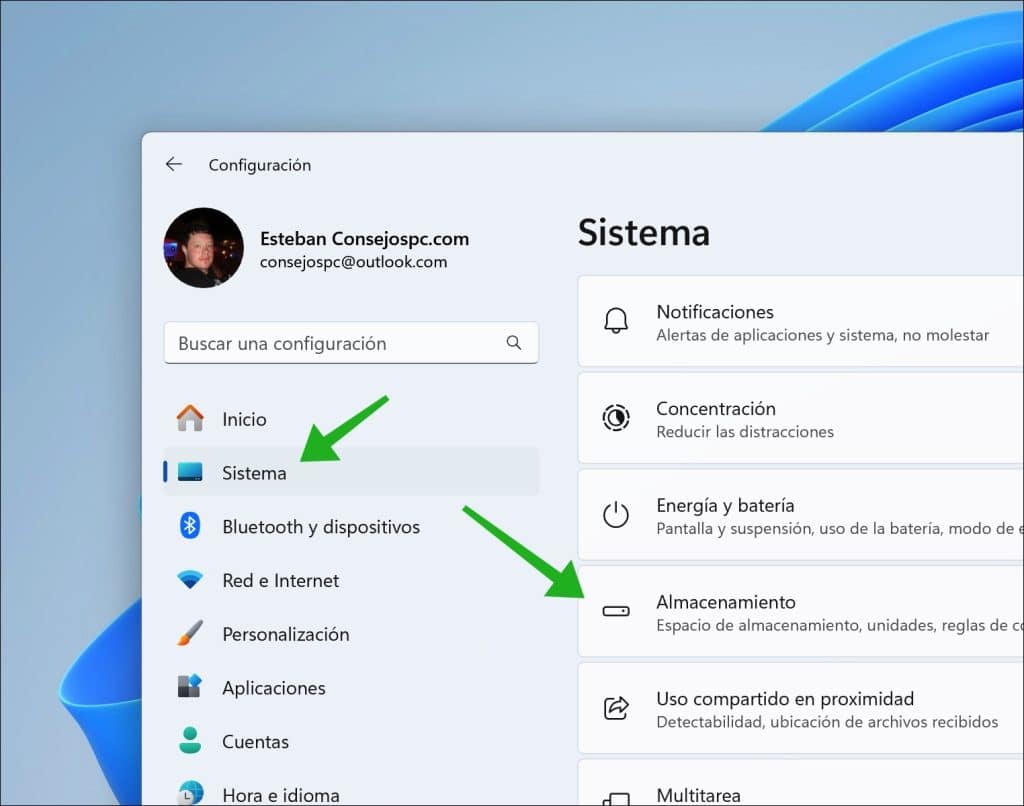
Task: Click the Esteban Consejospc.com account name
Action: (x=364, y=238)
